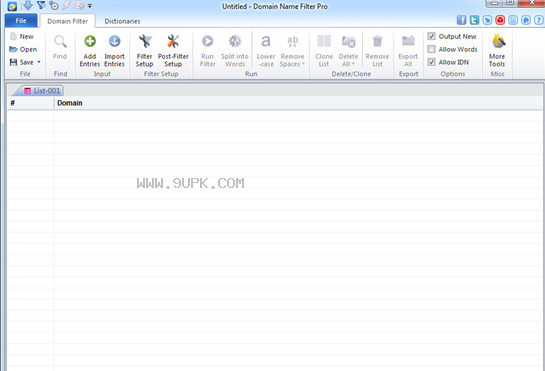Click the Run Filter play icon
The image size is (545, 371).
coord(208,41)
